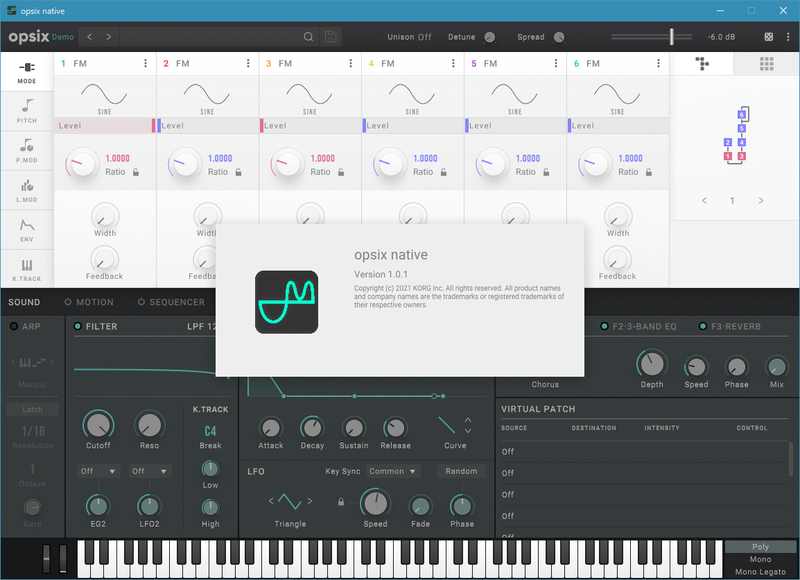
Task: Open first Off dropdown under Cutoff
Action: [98, 471]
